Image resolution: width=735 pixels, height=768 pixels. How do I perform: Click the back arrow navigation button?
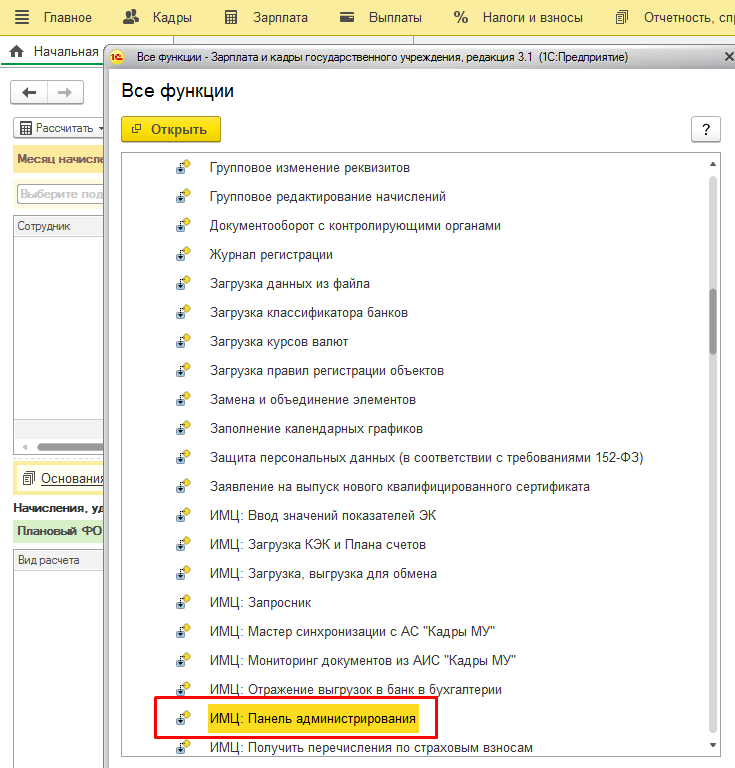(x=29, y=93)
